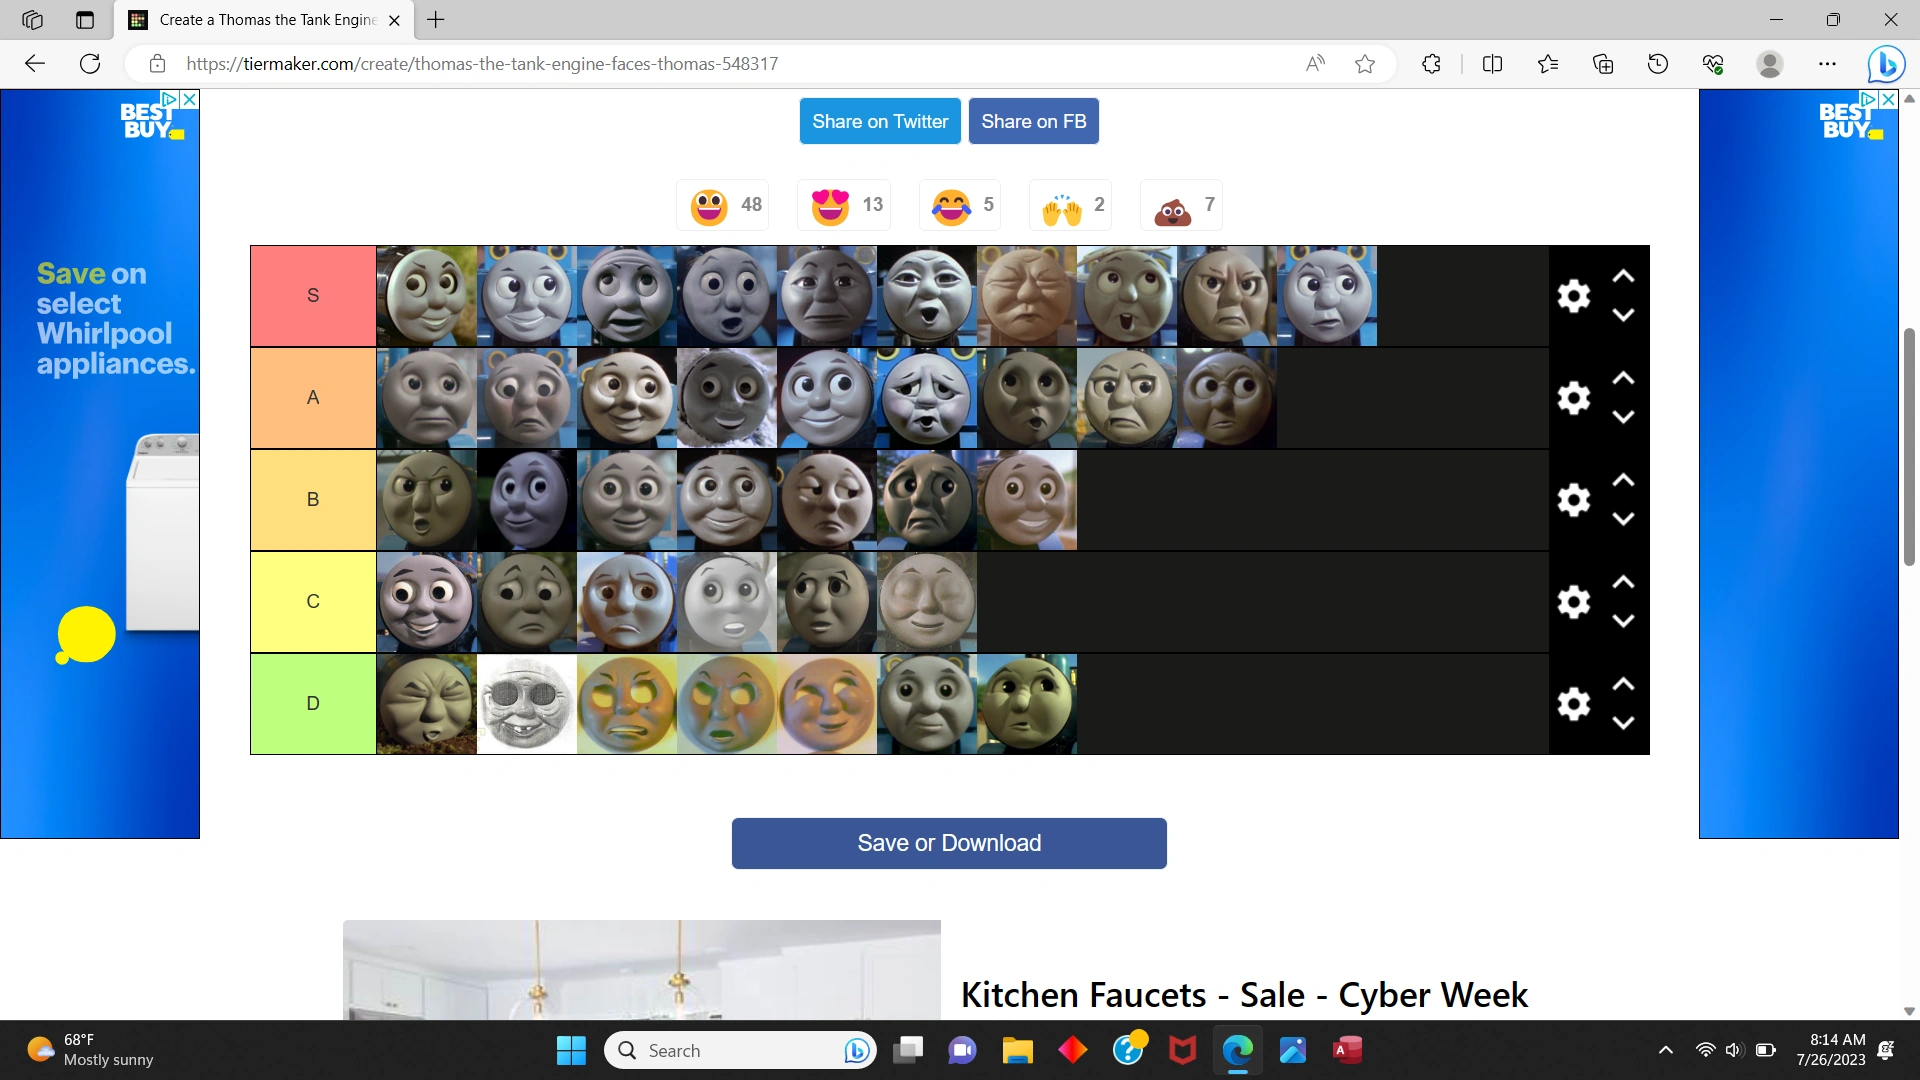Viewport: 1920px width, 1080px height.
Task: Toggle the heart-eyes emoji reaction
Action: (x=829, y=205)
